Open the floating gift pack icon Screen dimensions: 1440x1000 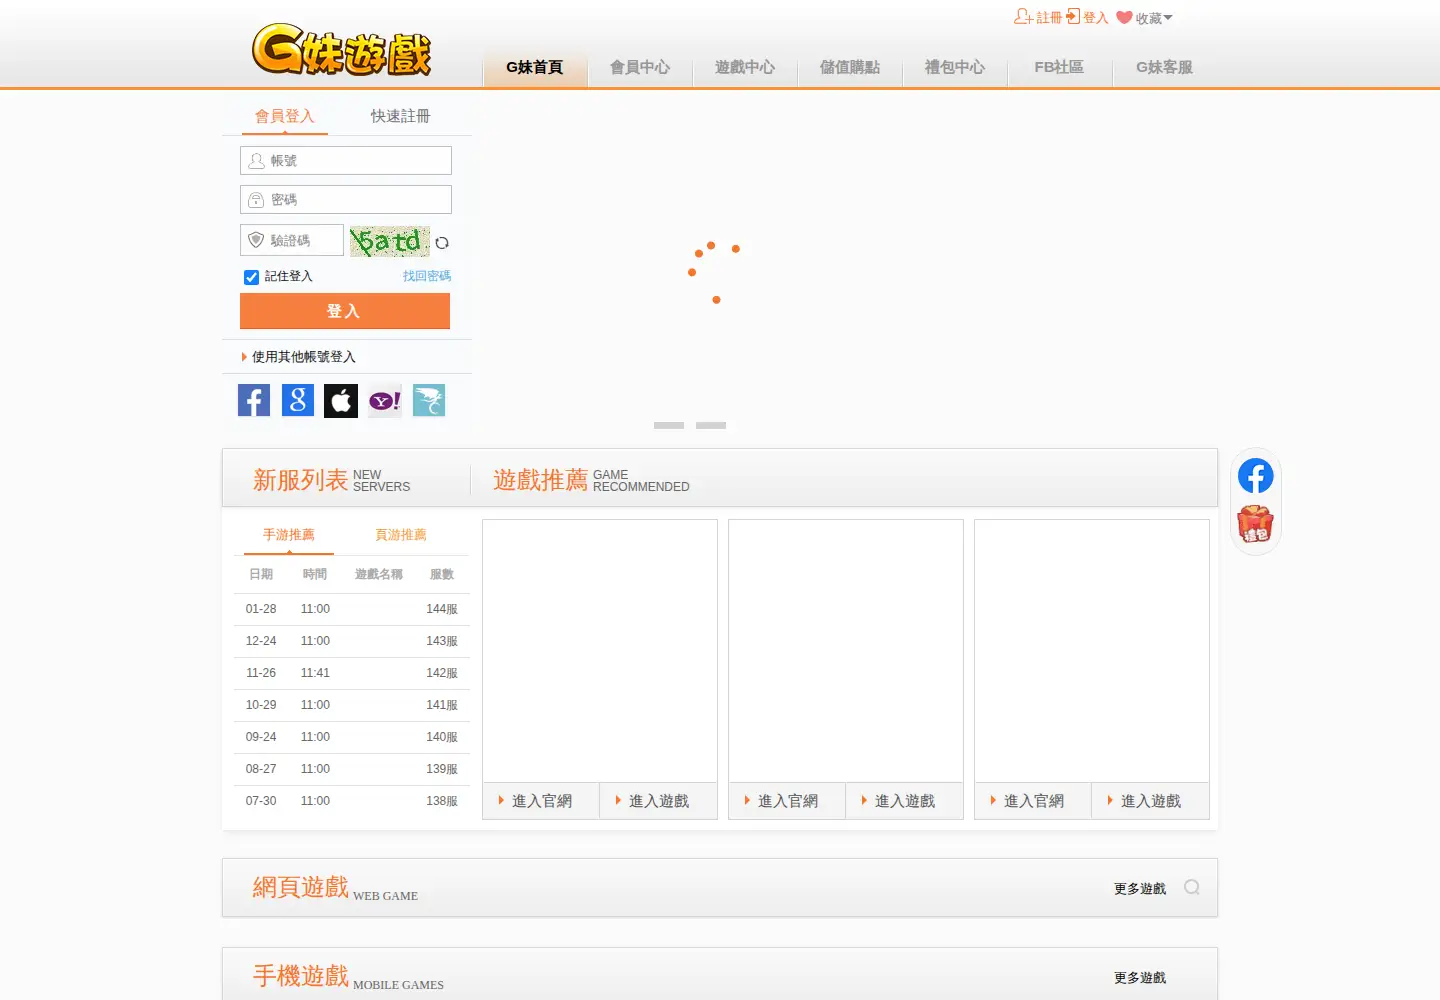(1255, 524)
